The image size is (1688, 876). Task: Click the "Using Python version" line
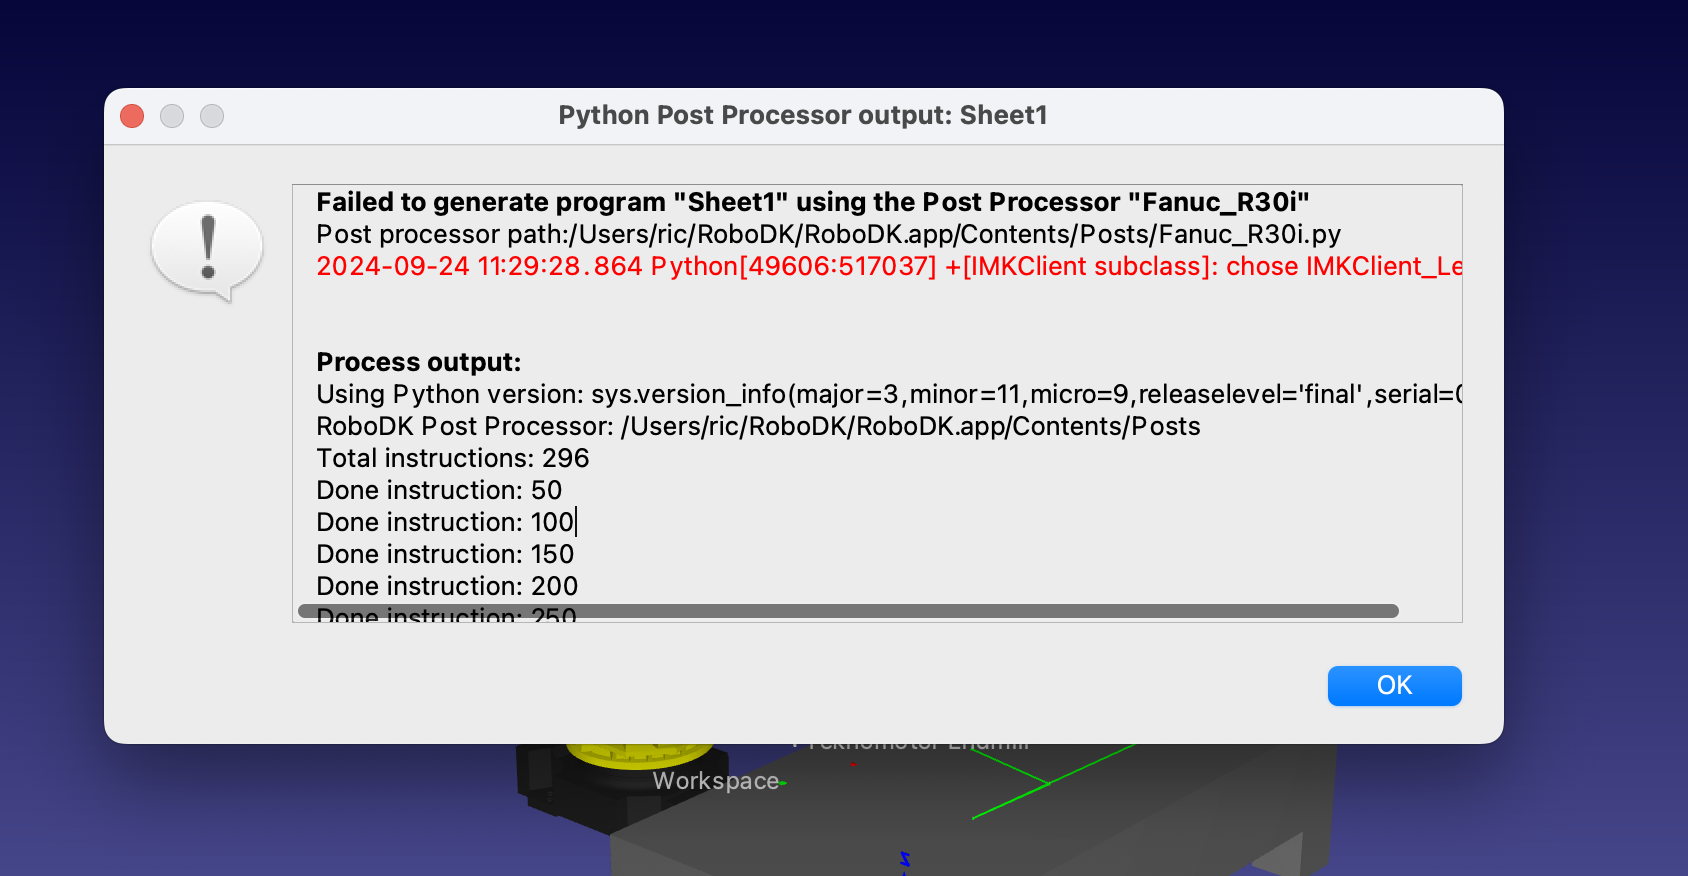tap(888, 395)
